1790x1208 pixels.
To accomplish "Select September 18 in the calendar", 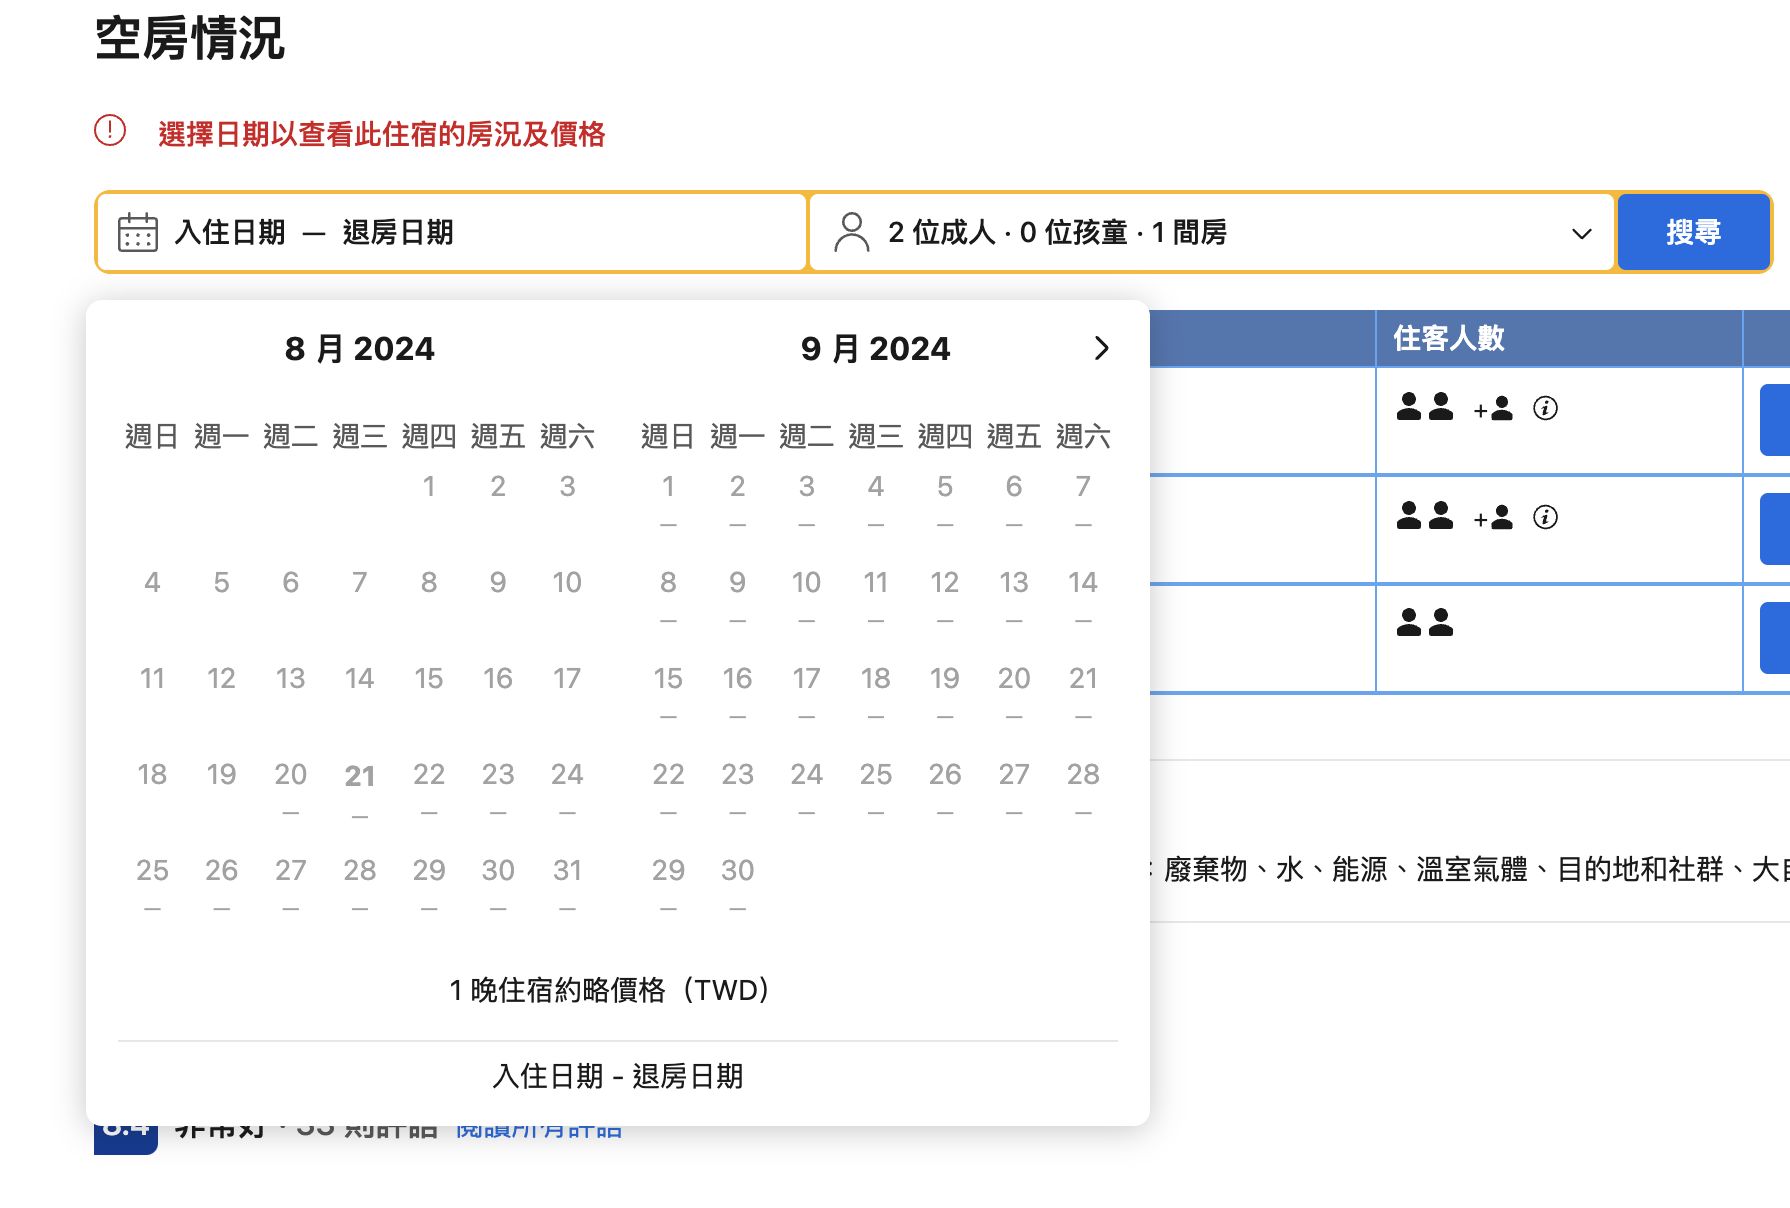I will [x=876, y=692].
